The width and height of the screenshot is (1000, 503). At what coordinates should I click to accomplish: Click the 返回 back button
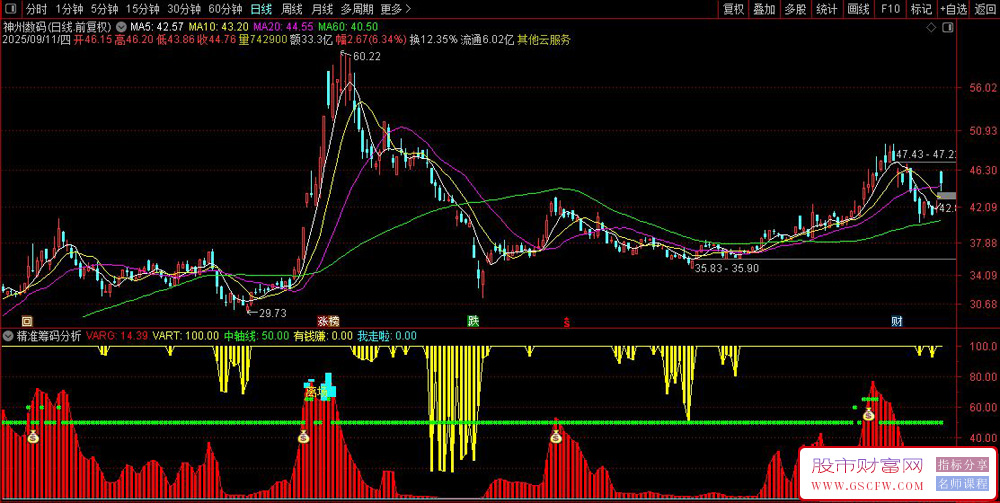point(985,9)
